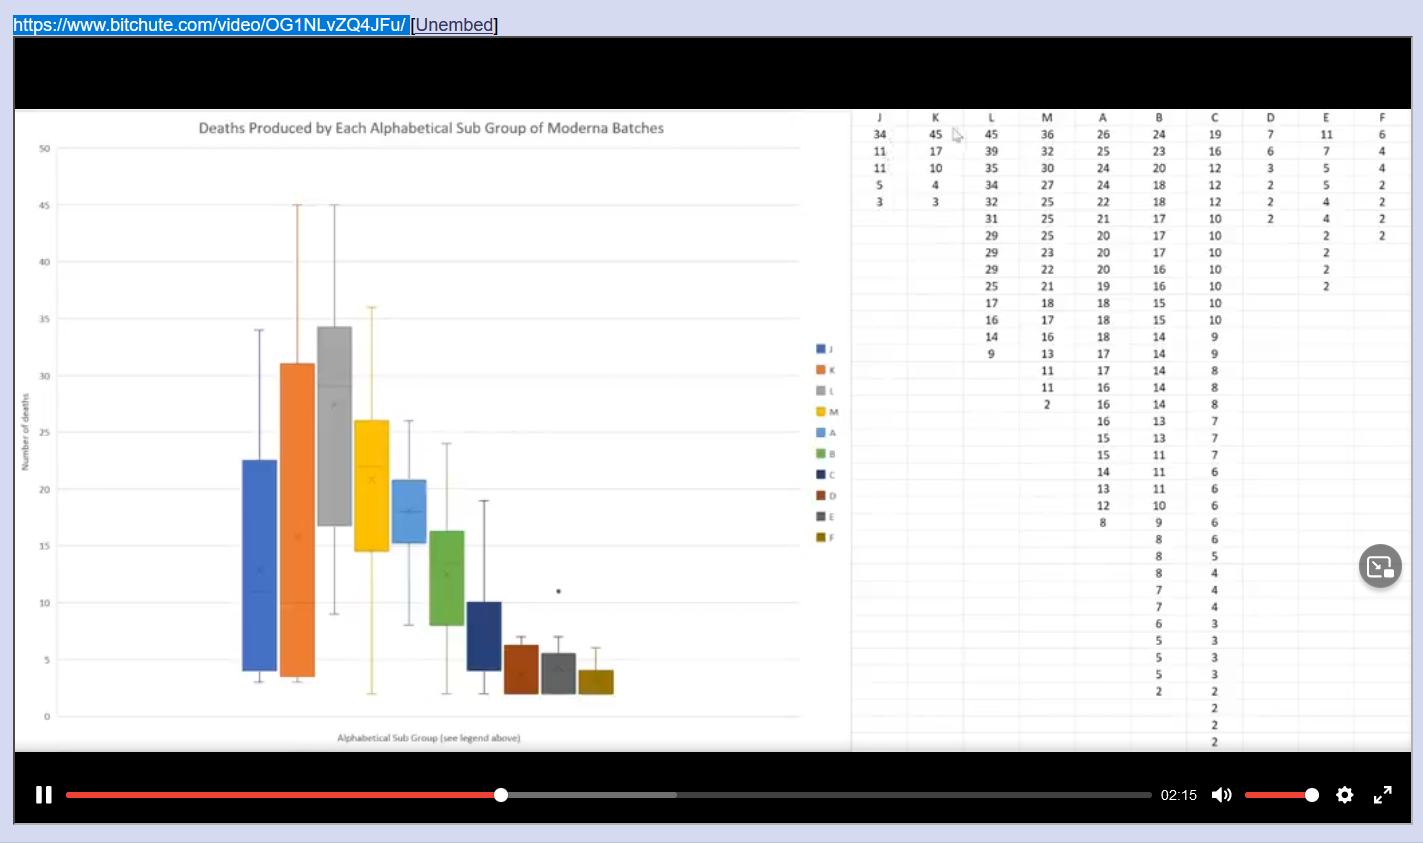Click the green B legend swatch
The image size is (1423, 843).
pos(821,454)
